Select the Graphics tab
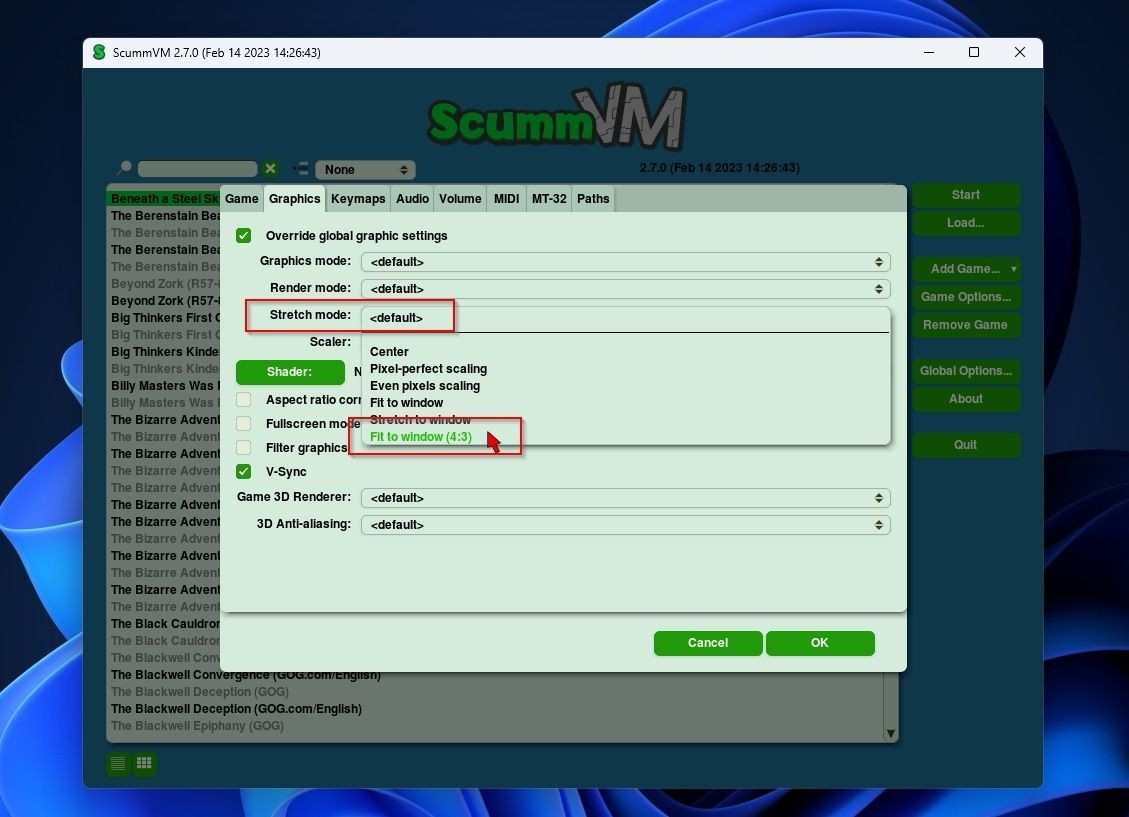Image resolution: width=1129 pixels, height=817 pixels. point(294,199)
